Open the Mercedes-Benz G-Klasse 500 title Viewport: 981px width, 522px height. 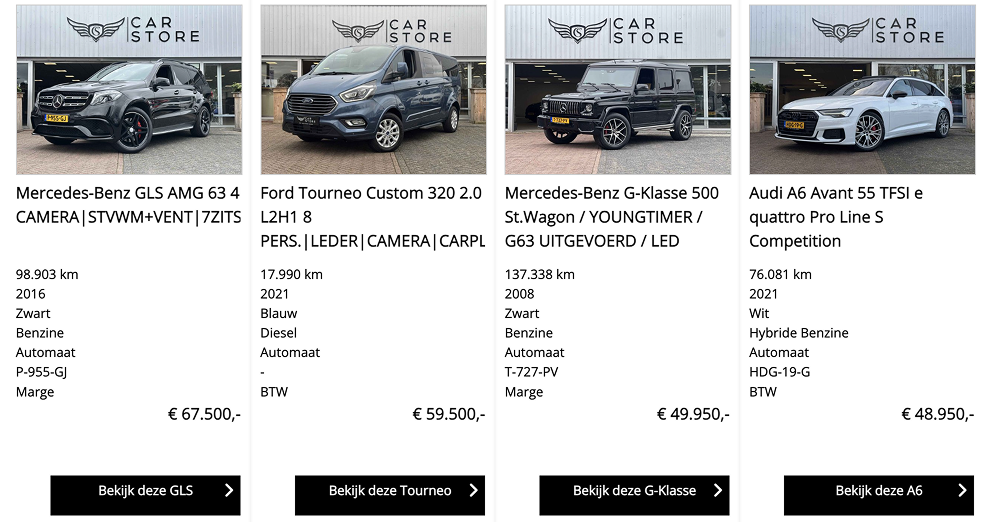[612, 217]
